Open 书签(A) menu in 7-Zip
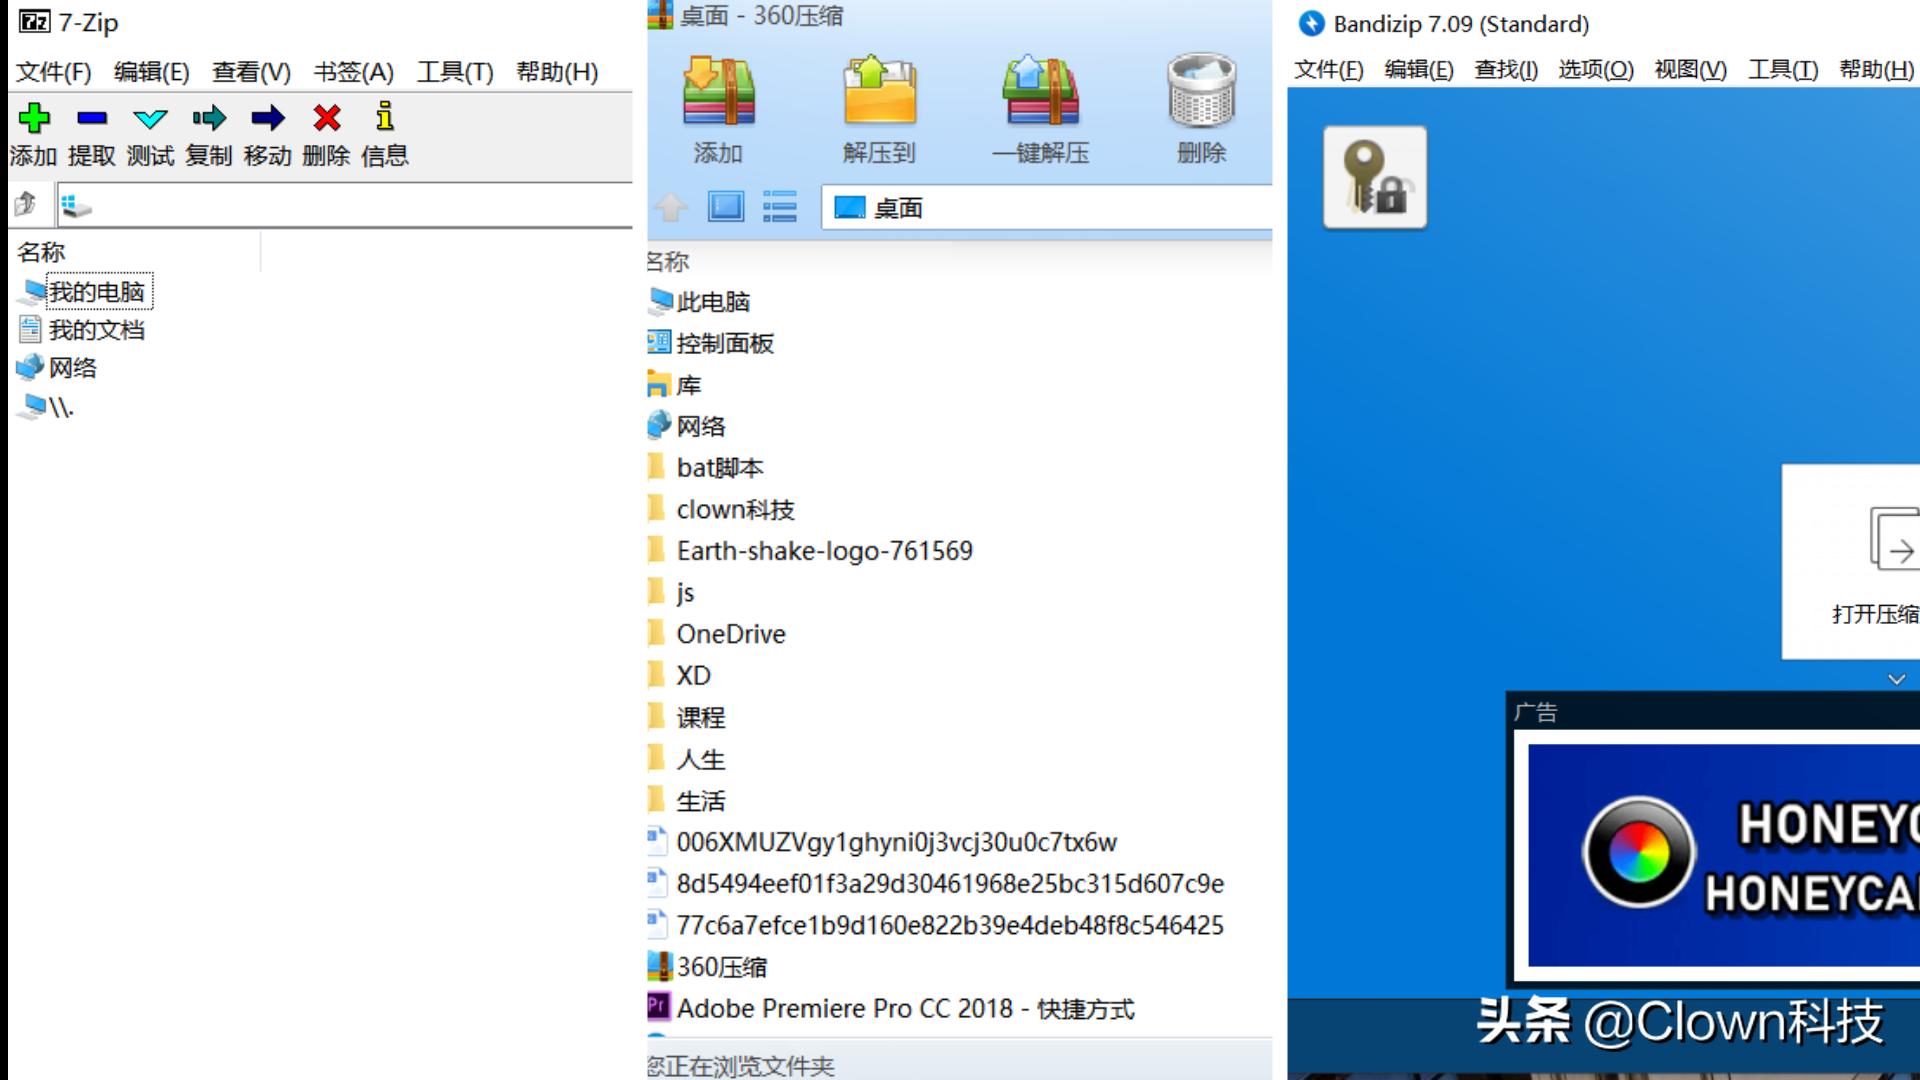Image resolution: width=1920 pixels, height=1080 pixels. tap(353, 72)
